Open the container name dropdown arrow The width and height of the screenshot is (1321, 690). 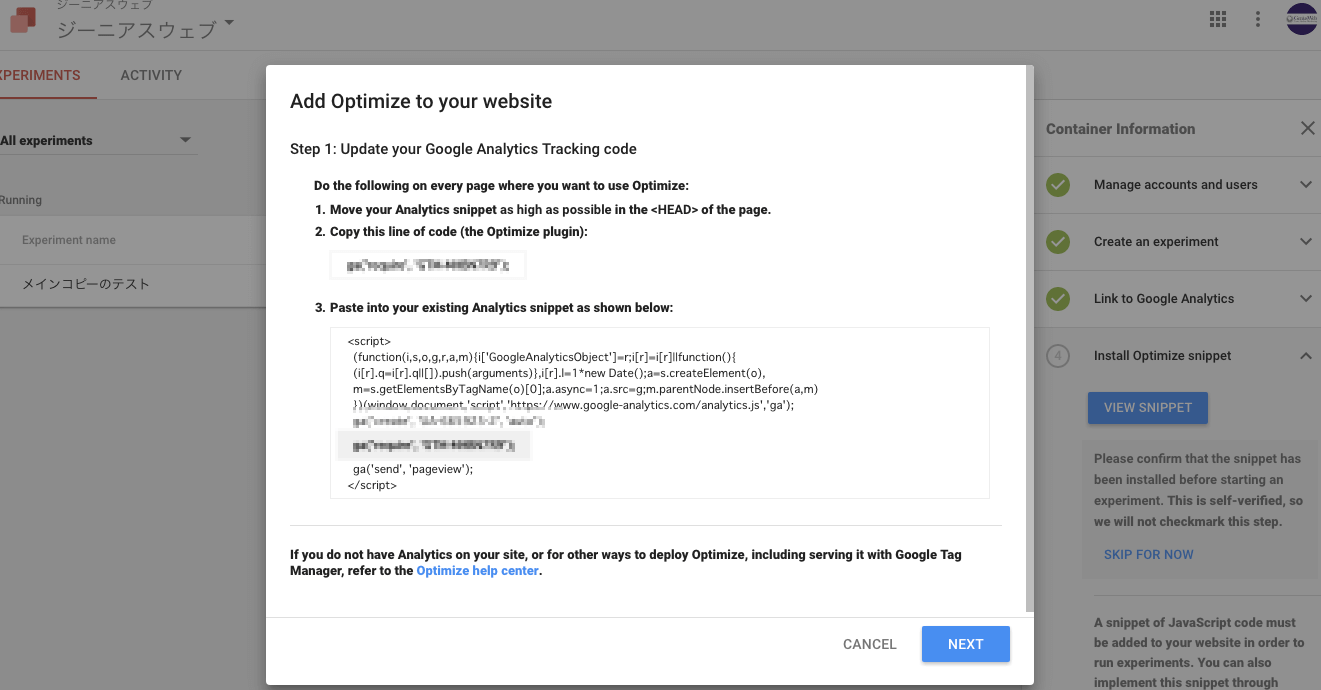click(229, 23)
